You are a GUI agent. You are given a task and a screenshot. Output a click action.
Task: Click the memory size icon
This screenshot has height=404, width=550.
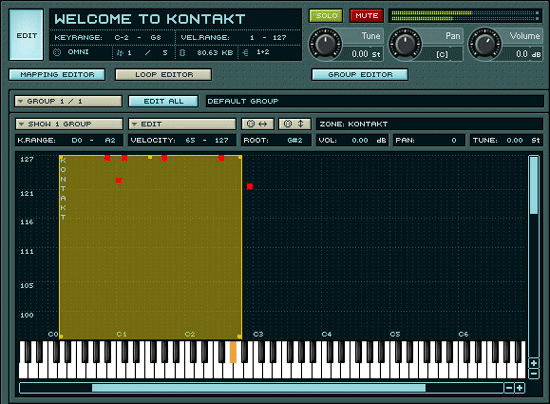(x=182, y=53)
